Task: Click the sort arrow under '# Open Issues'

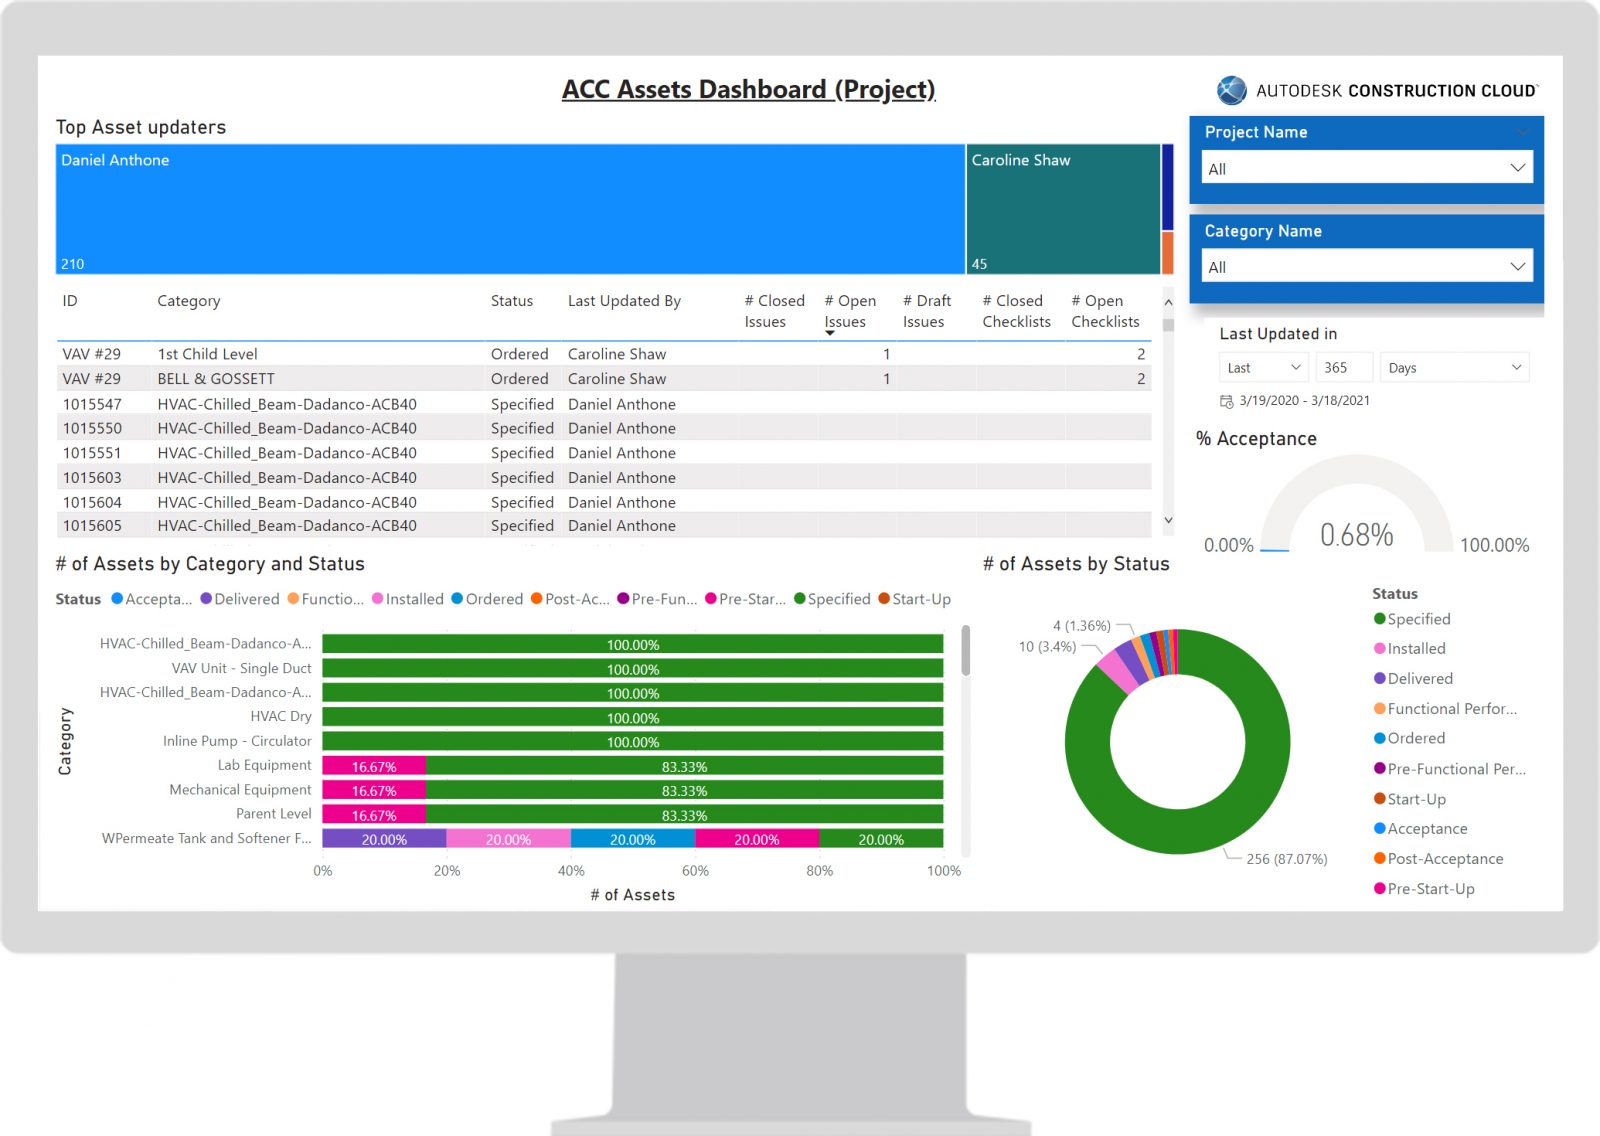Action: tap(830, 333)
